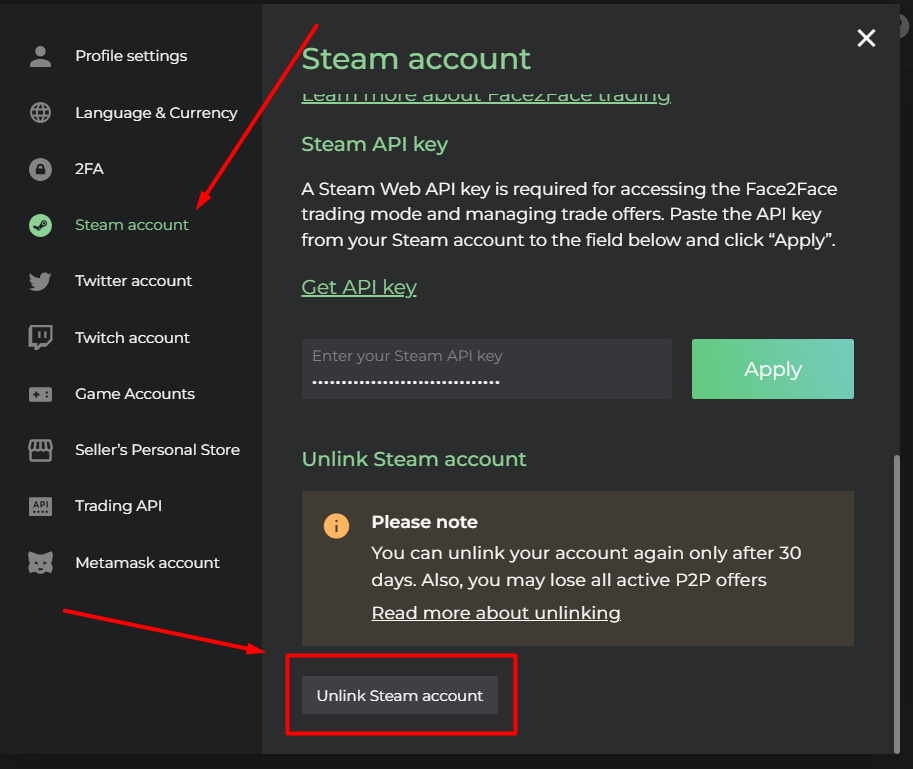This screenshot has height=769, width=913.
Task: Click the Profile settings person icon
Action: [x=40, y=56]
